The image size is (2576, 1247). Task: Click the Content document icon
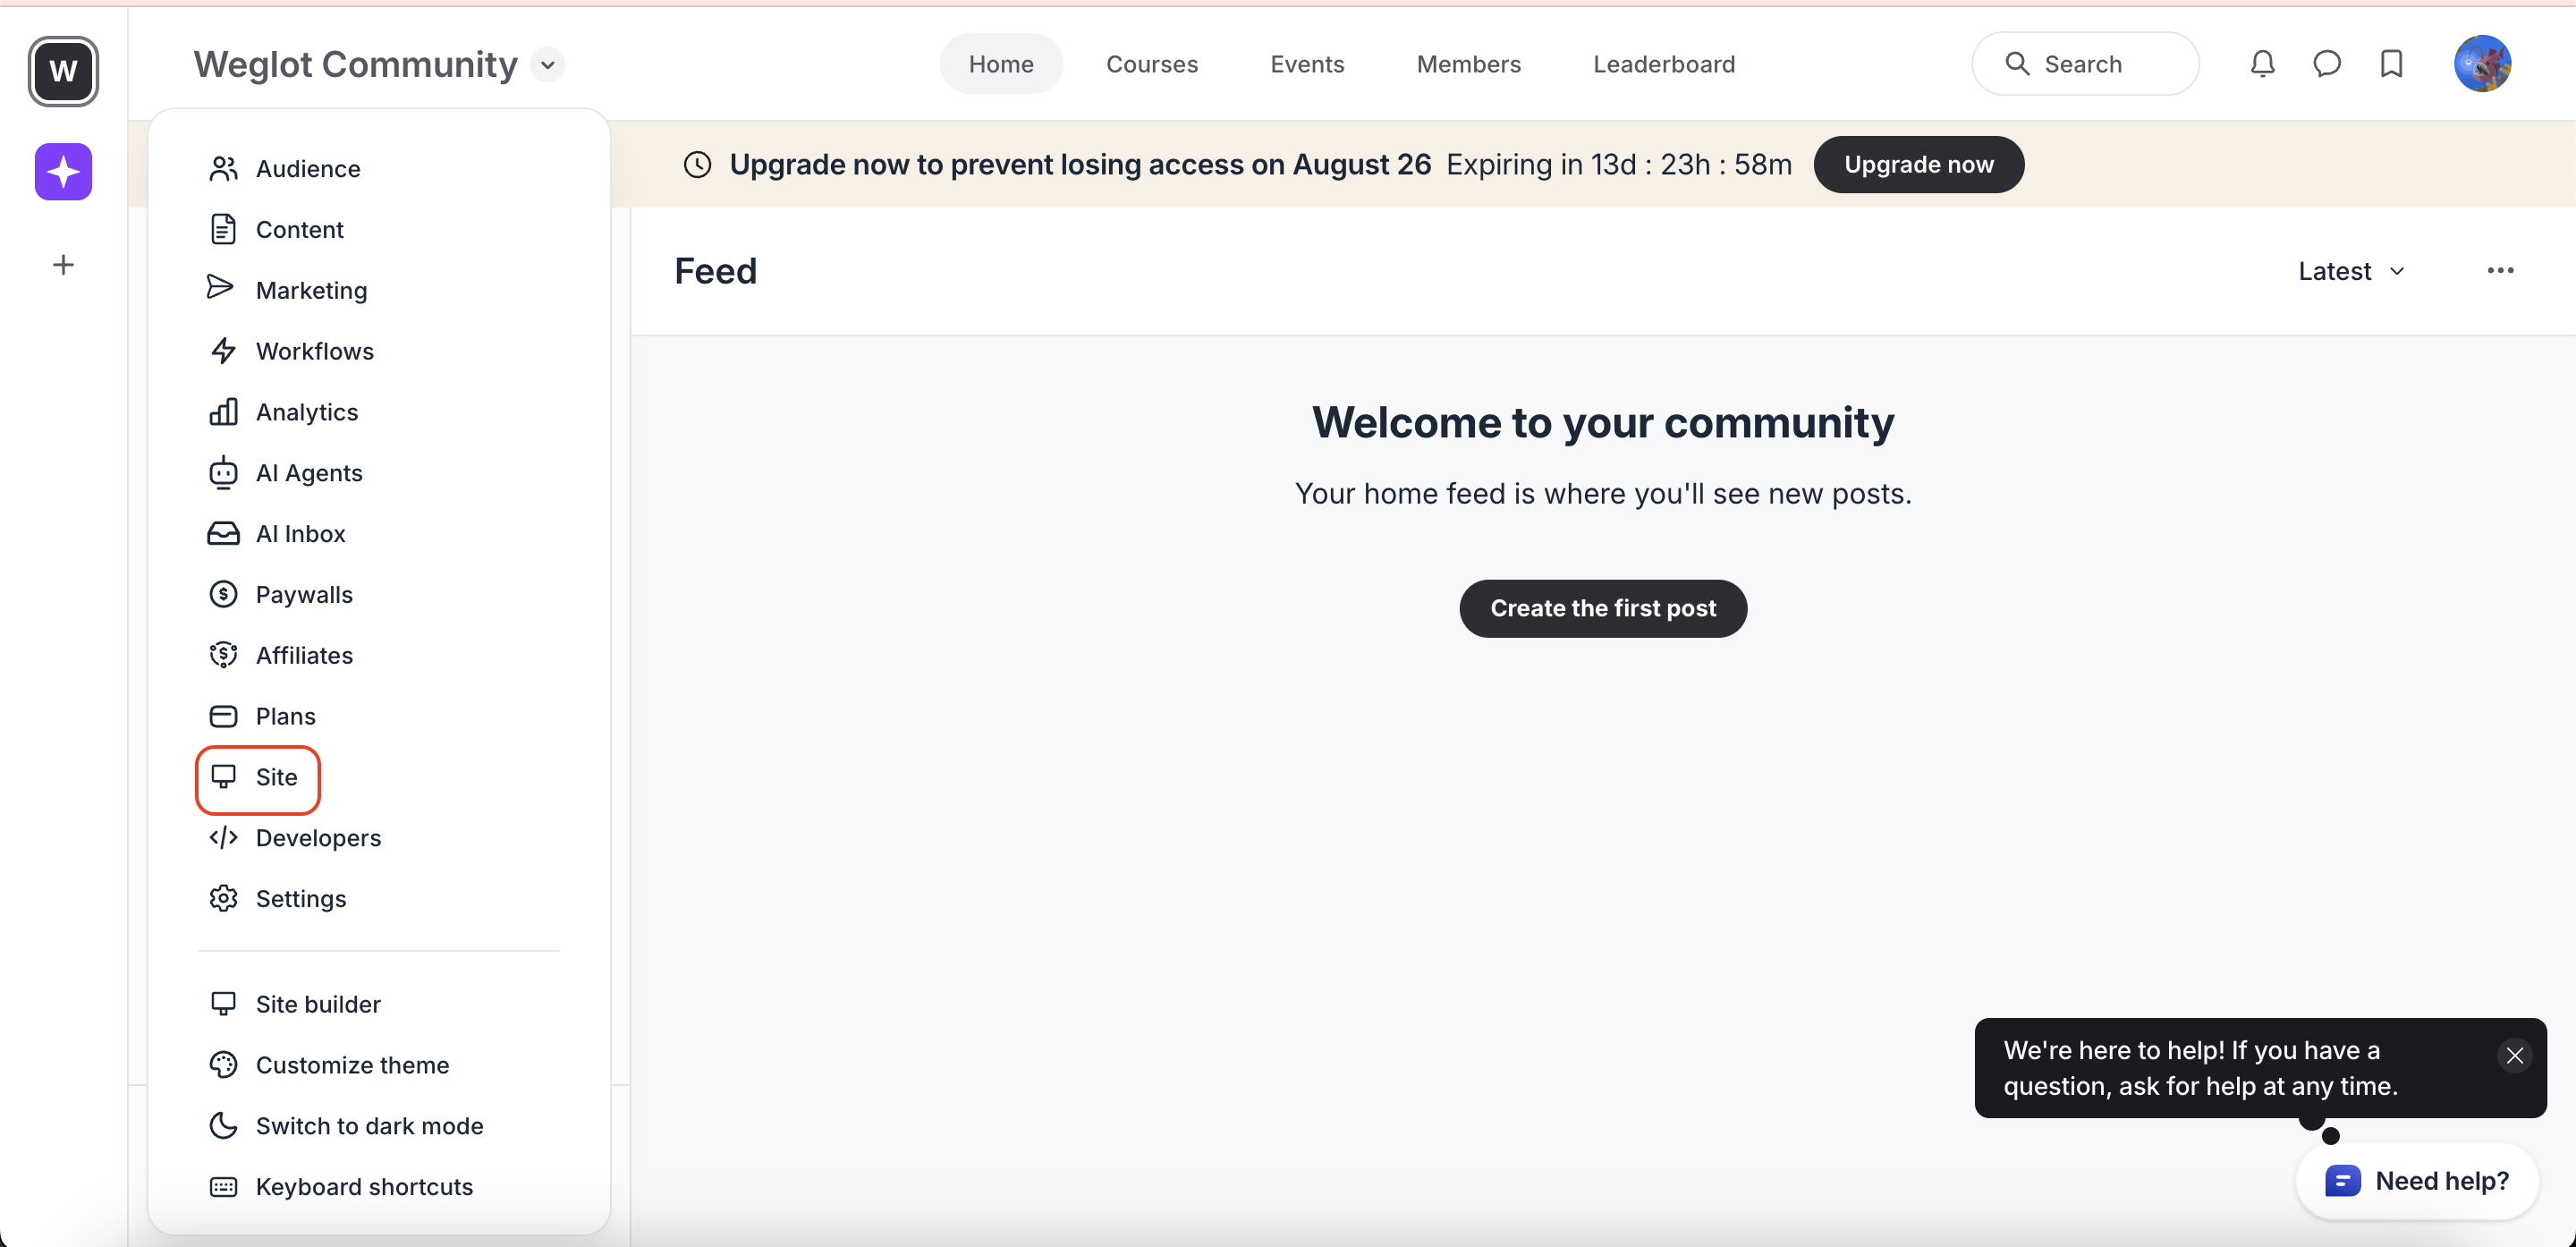pyautogui.click(x=223, y=230)
